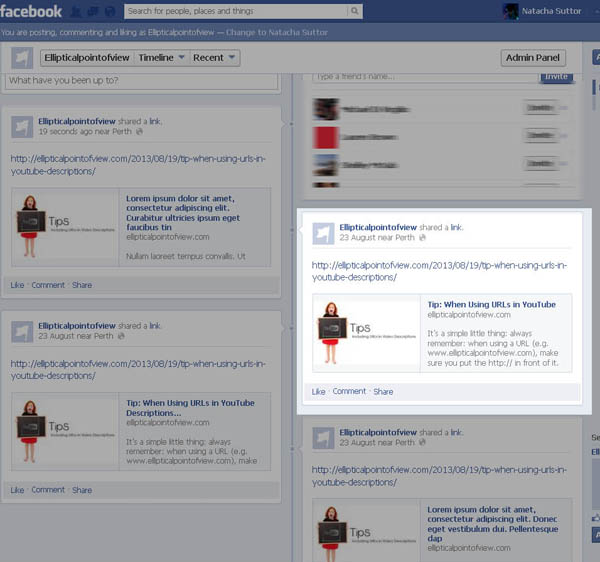The width and height of the screenshot is (600, 562).
Task: Open the Natacha Suttor profile name link
Action: [x=551, y=11]
